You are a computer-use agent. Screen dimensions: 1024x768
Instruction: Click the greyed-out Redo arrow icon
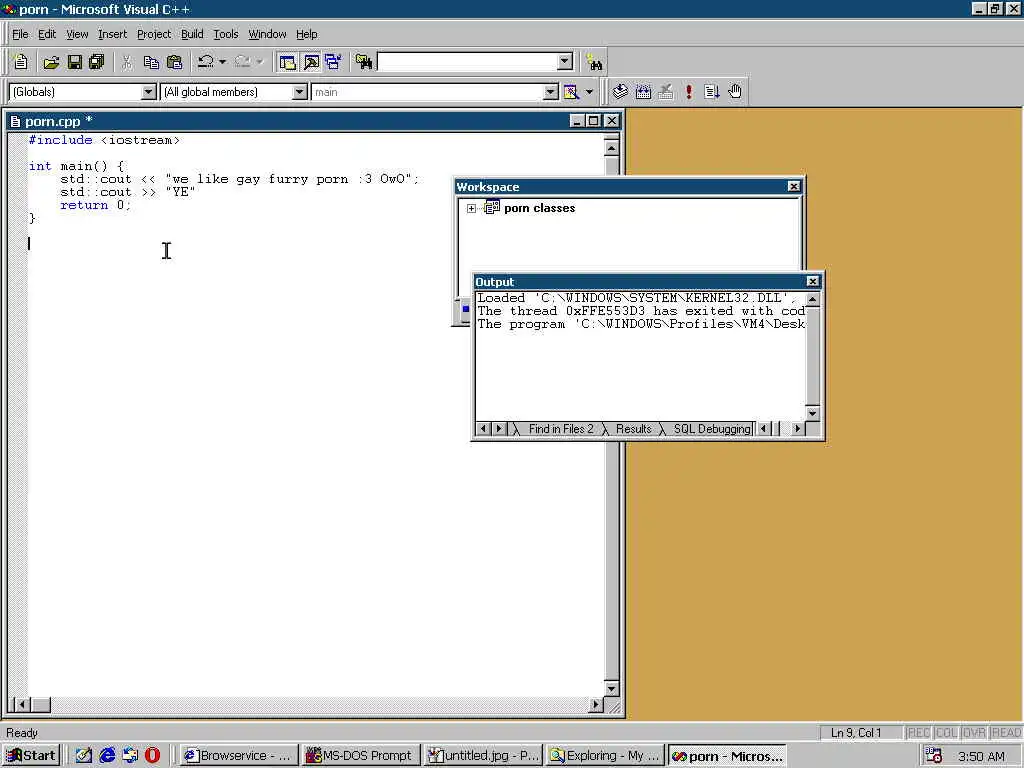[x=243, y=62]
